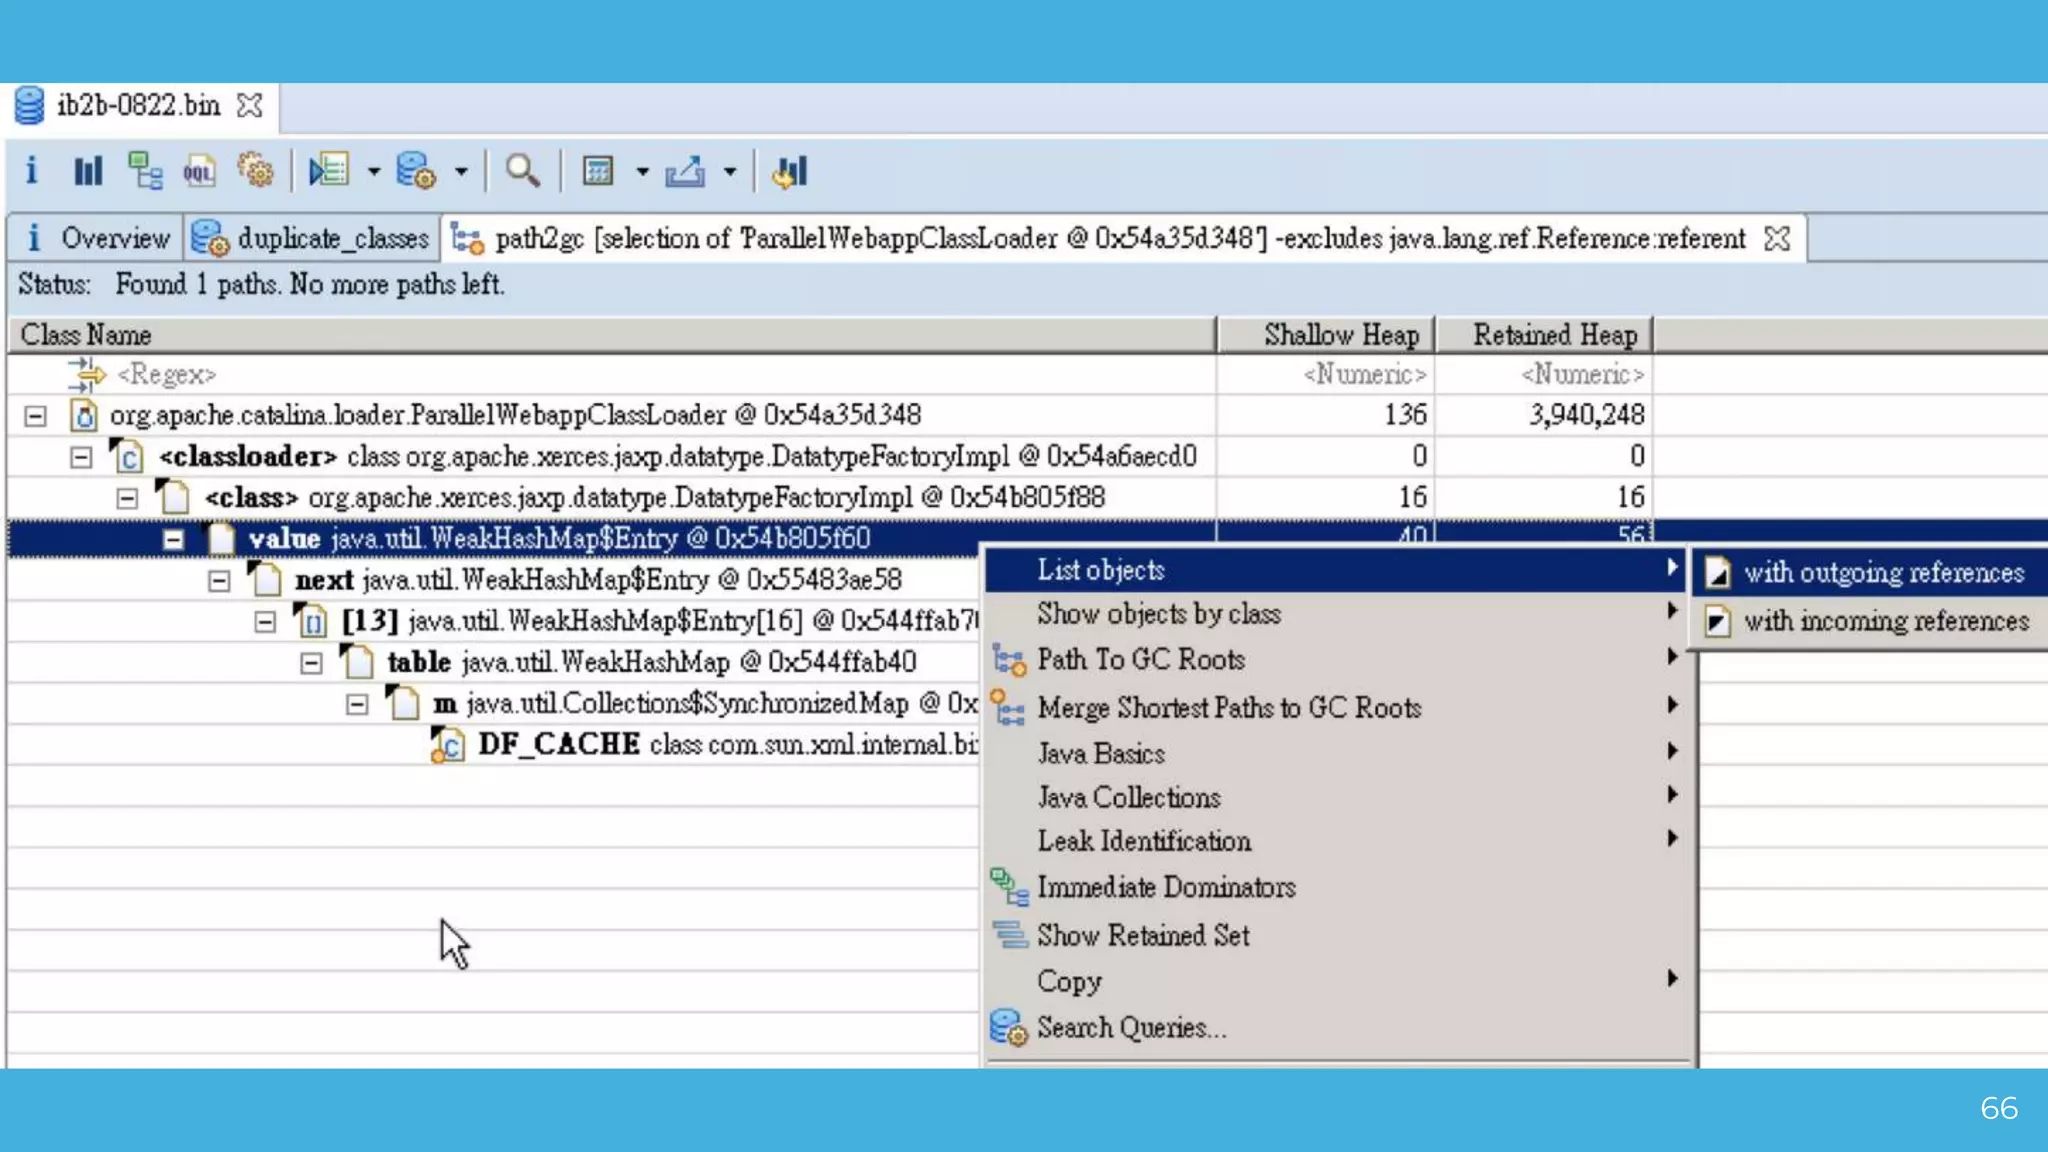
Task: Choose with outgoing references submenu item
Action: [x=1883, y=573]
